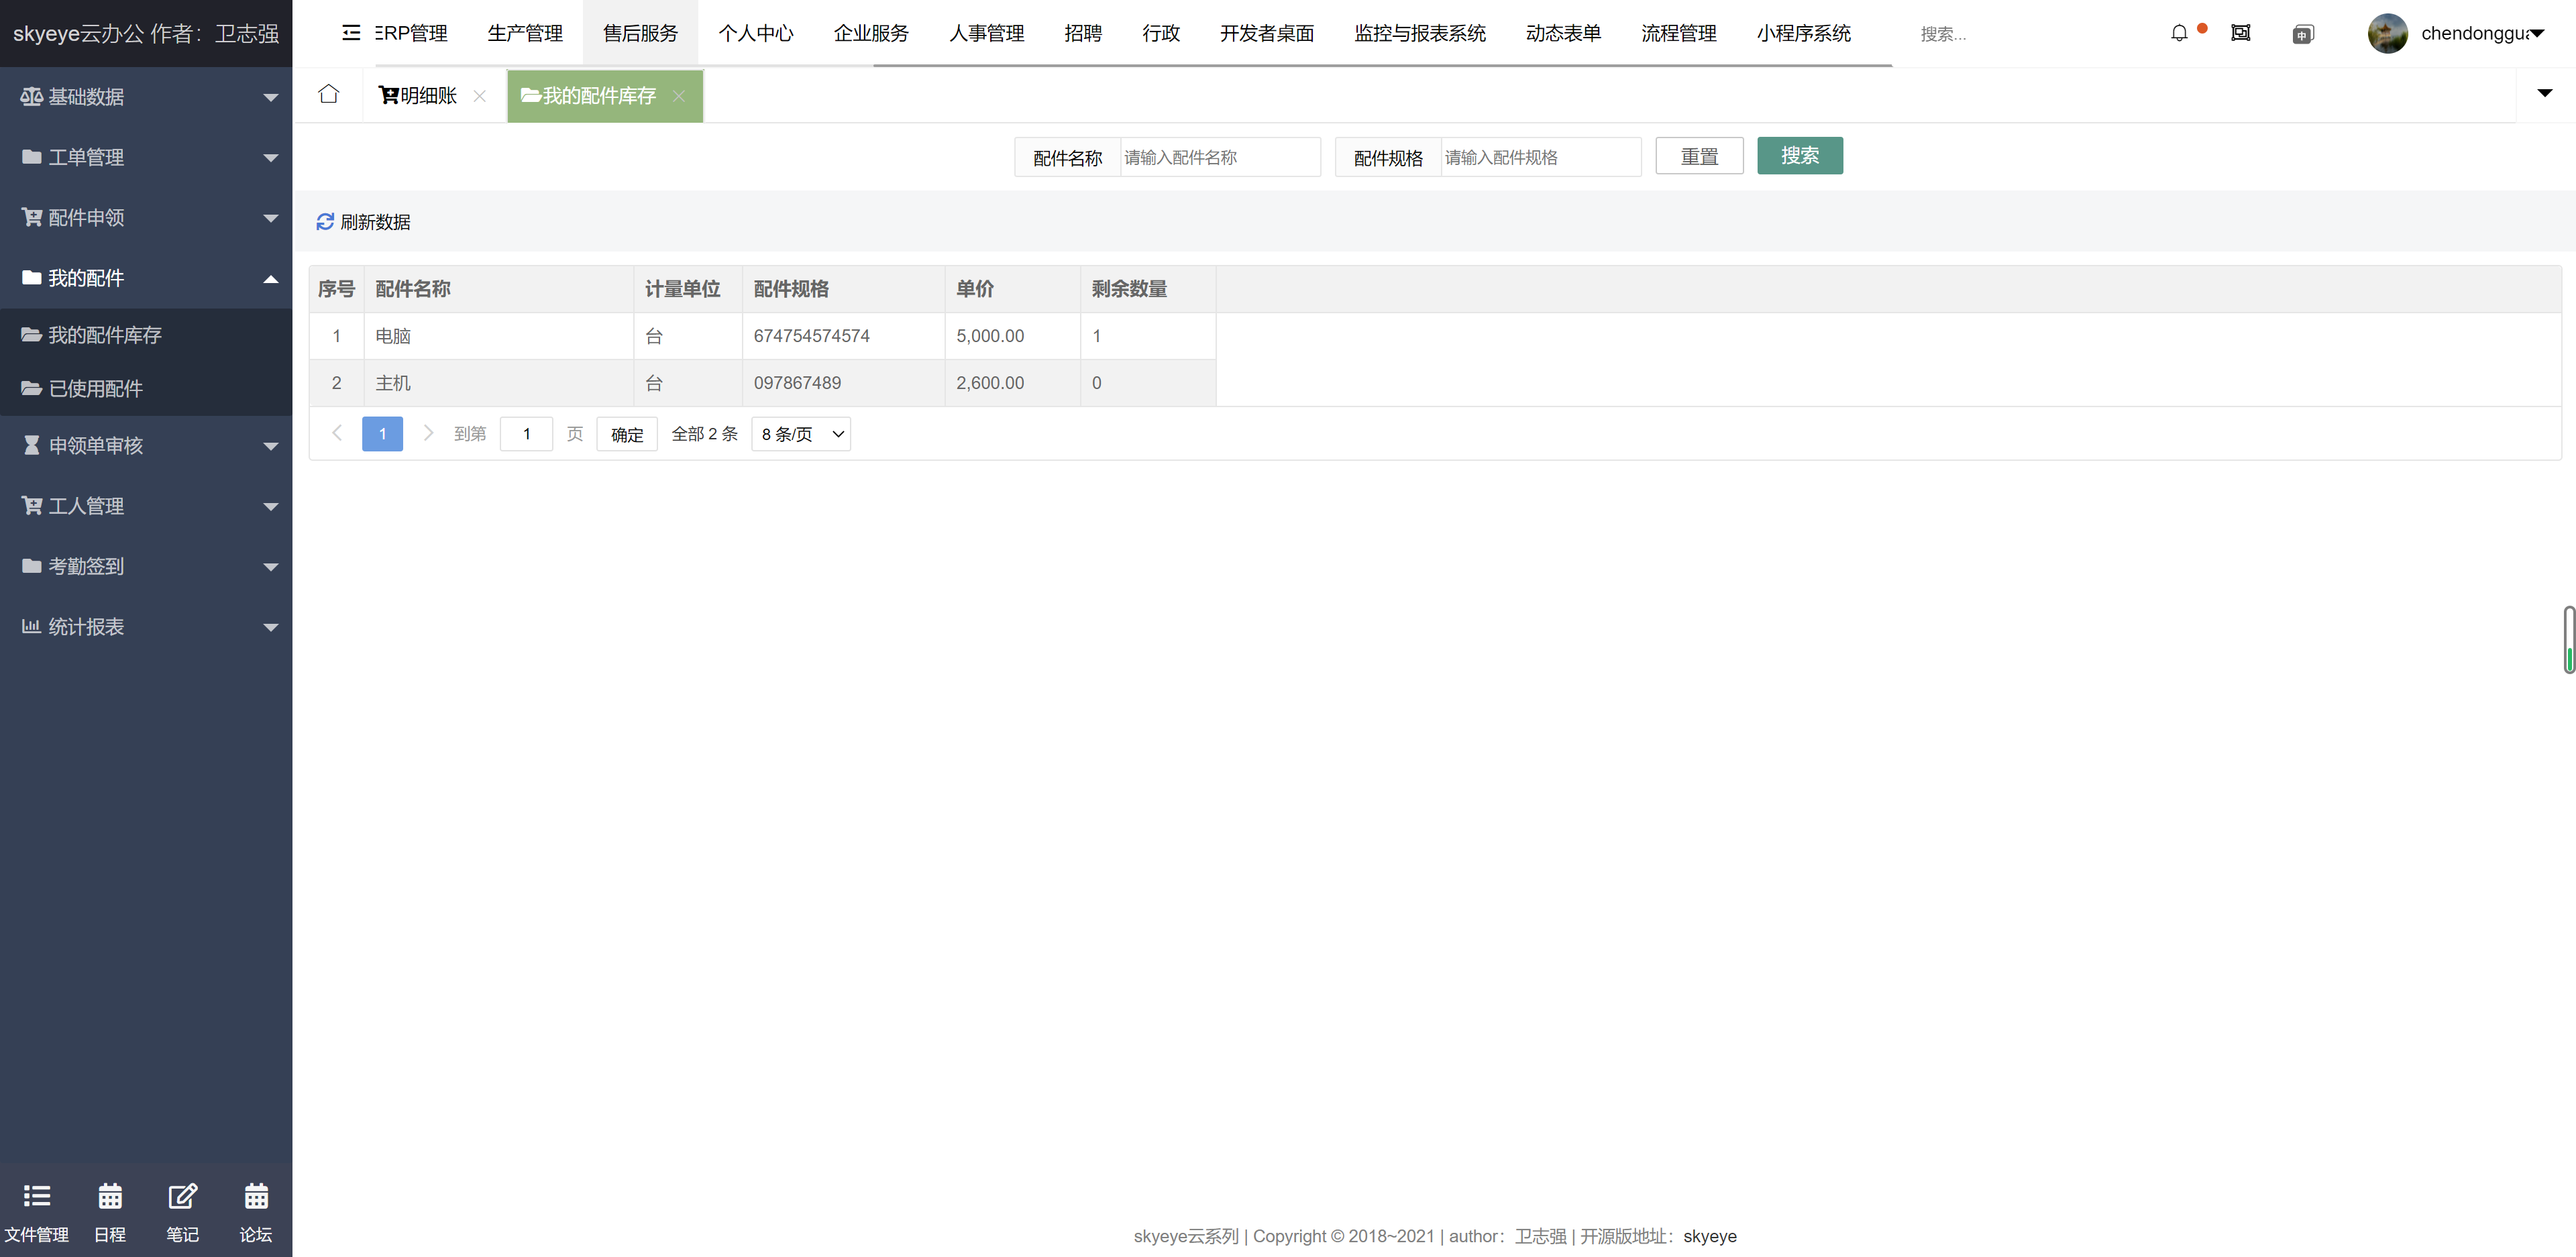The image size is (2576, 1257).
Task: Open the 日程 schedule icon
Action: point(110,1210)
